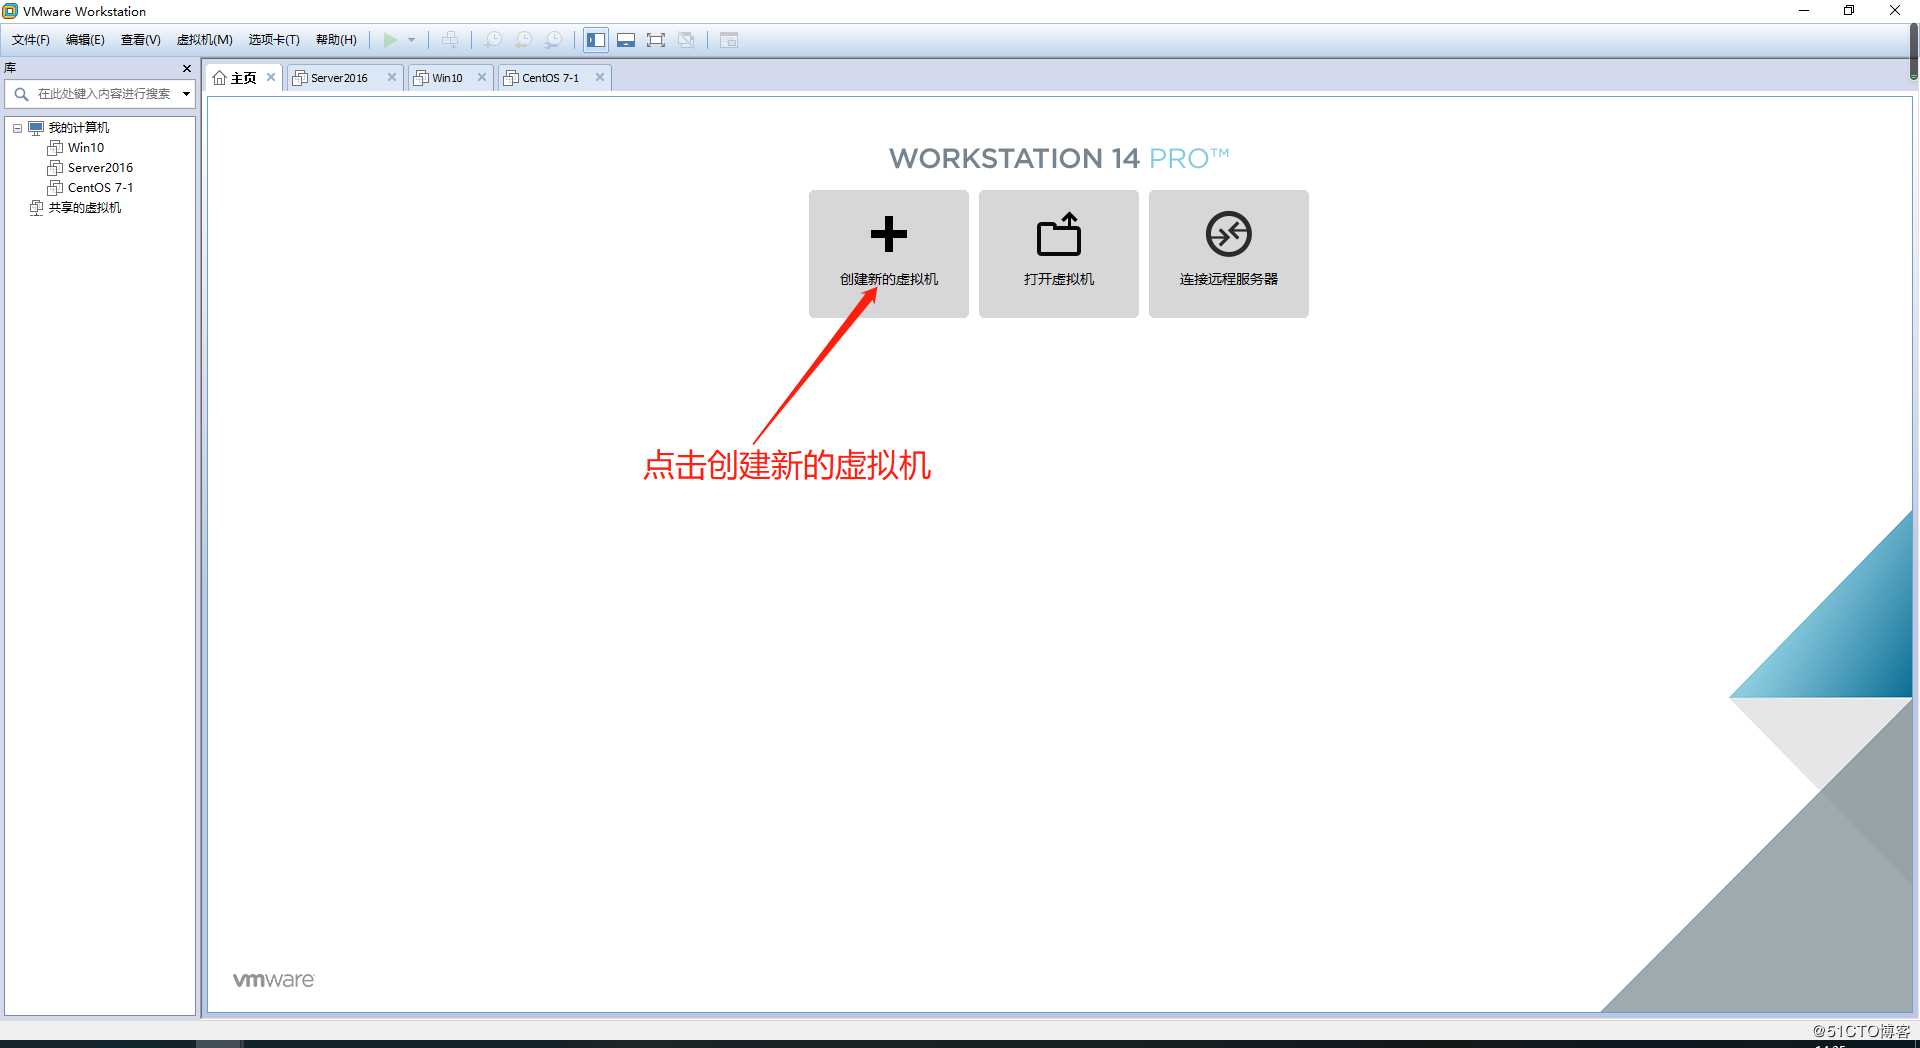Close the 主页 home tab
Screen dimensions: 1920x1048
click(270, 77)
